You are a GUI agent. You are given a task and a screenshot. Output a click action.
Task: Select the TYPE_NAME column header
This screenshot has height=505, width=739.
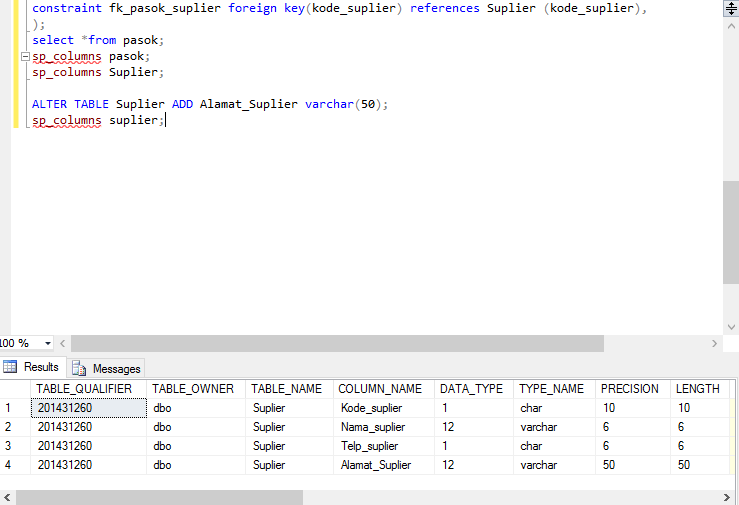coord(554,389)
